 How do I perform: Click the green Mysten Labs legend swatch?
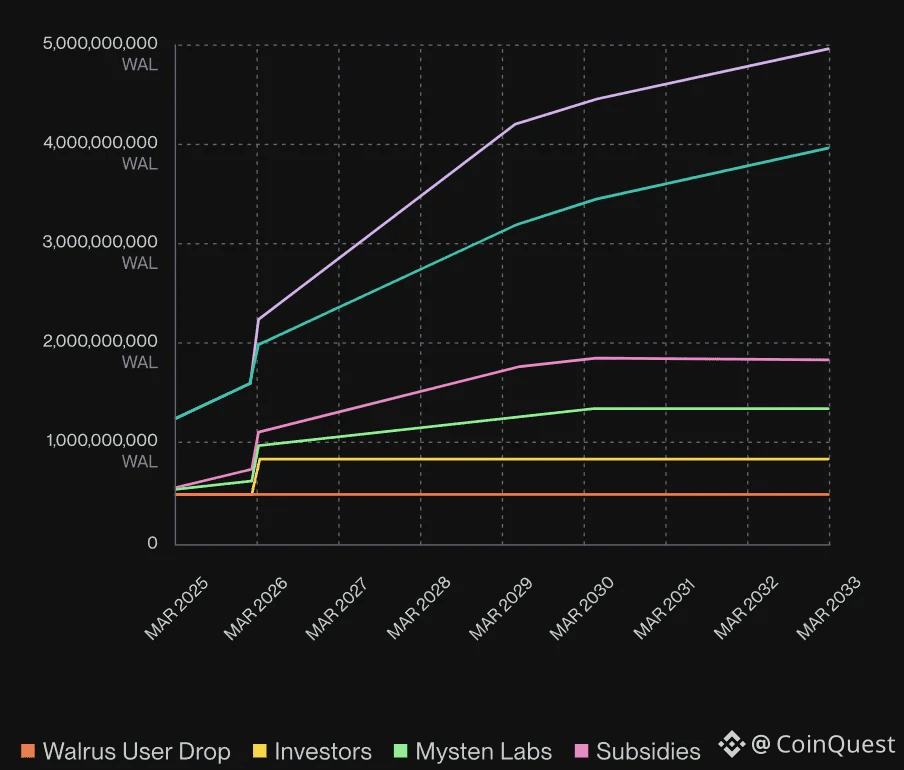pos(400,751)
